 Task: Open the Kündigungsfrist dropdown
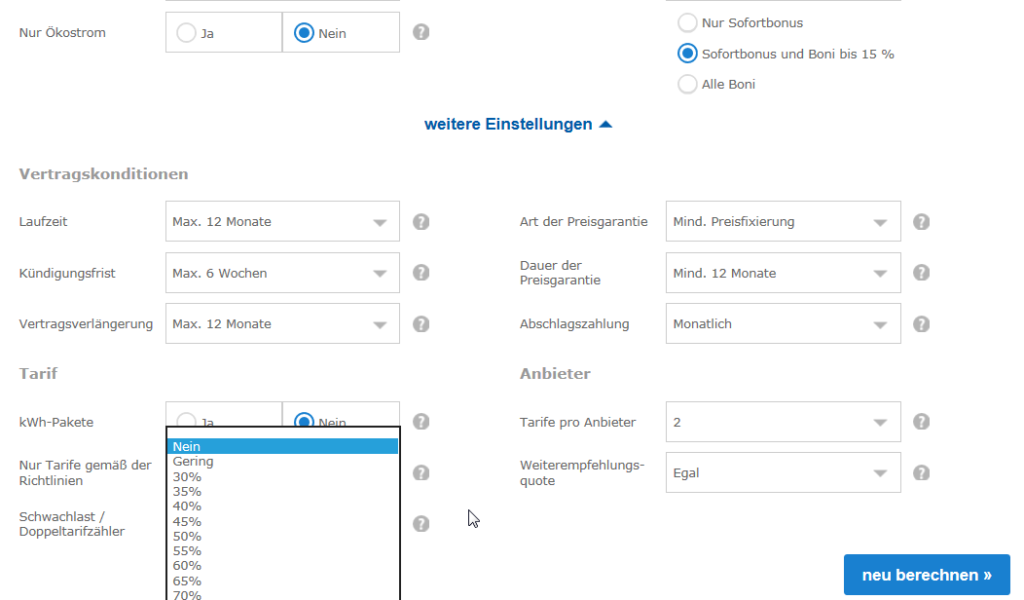click(282, 273)
